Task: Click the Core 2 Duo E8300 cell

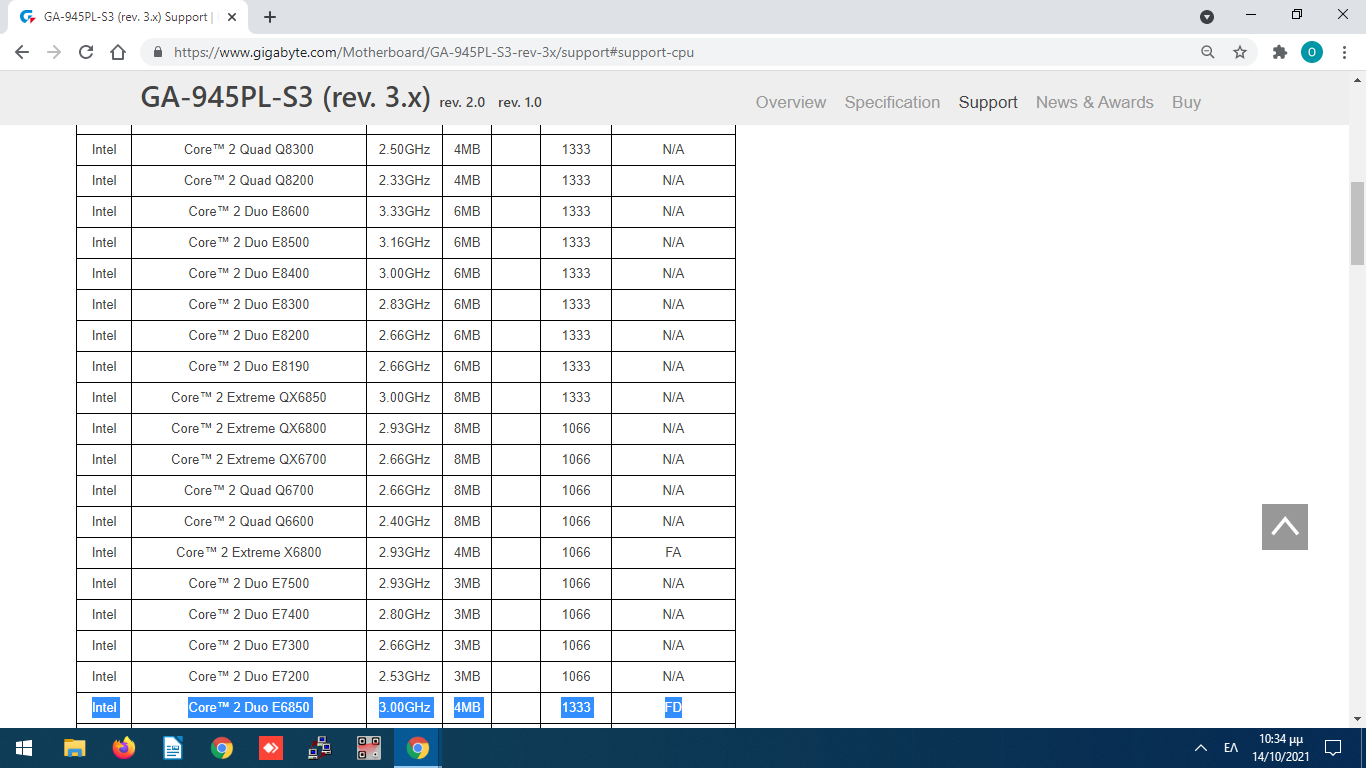Action: pos(249,305)
